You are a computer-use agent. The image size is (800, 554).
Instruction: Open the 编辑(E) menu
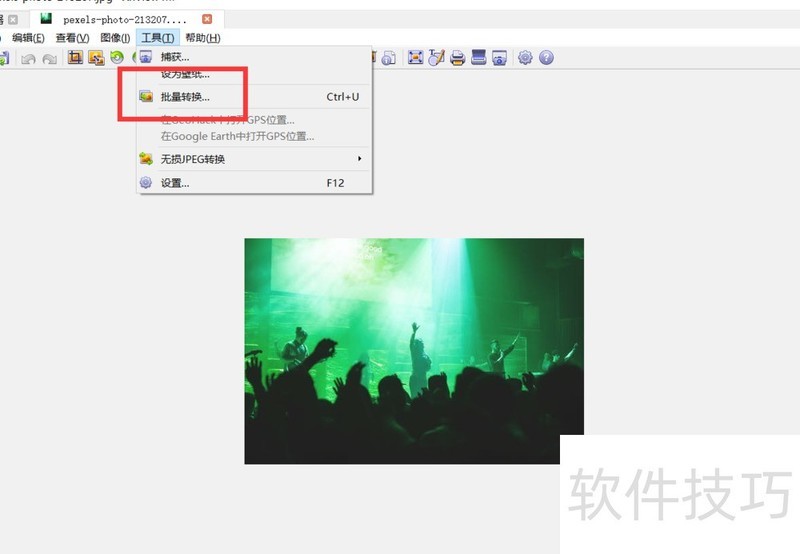28,38
